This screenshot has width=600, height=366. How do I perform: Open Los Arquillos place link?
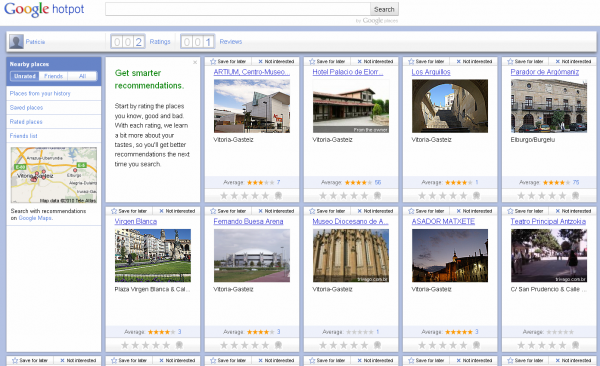tap(431, 72)
